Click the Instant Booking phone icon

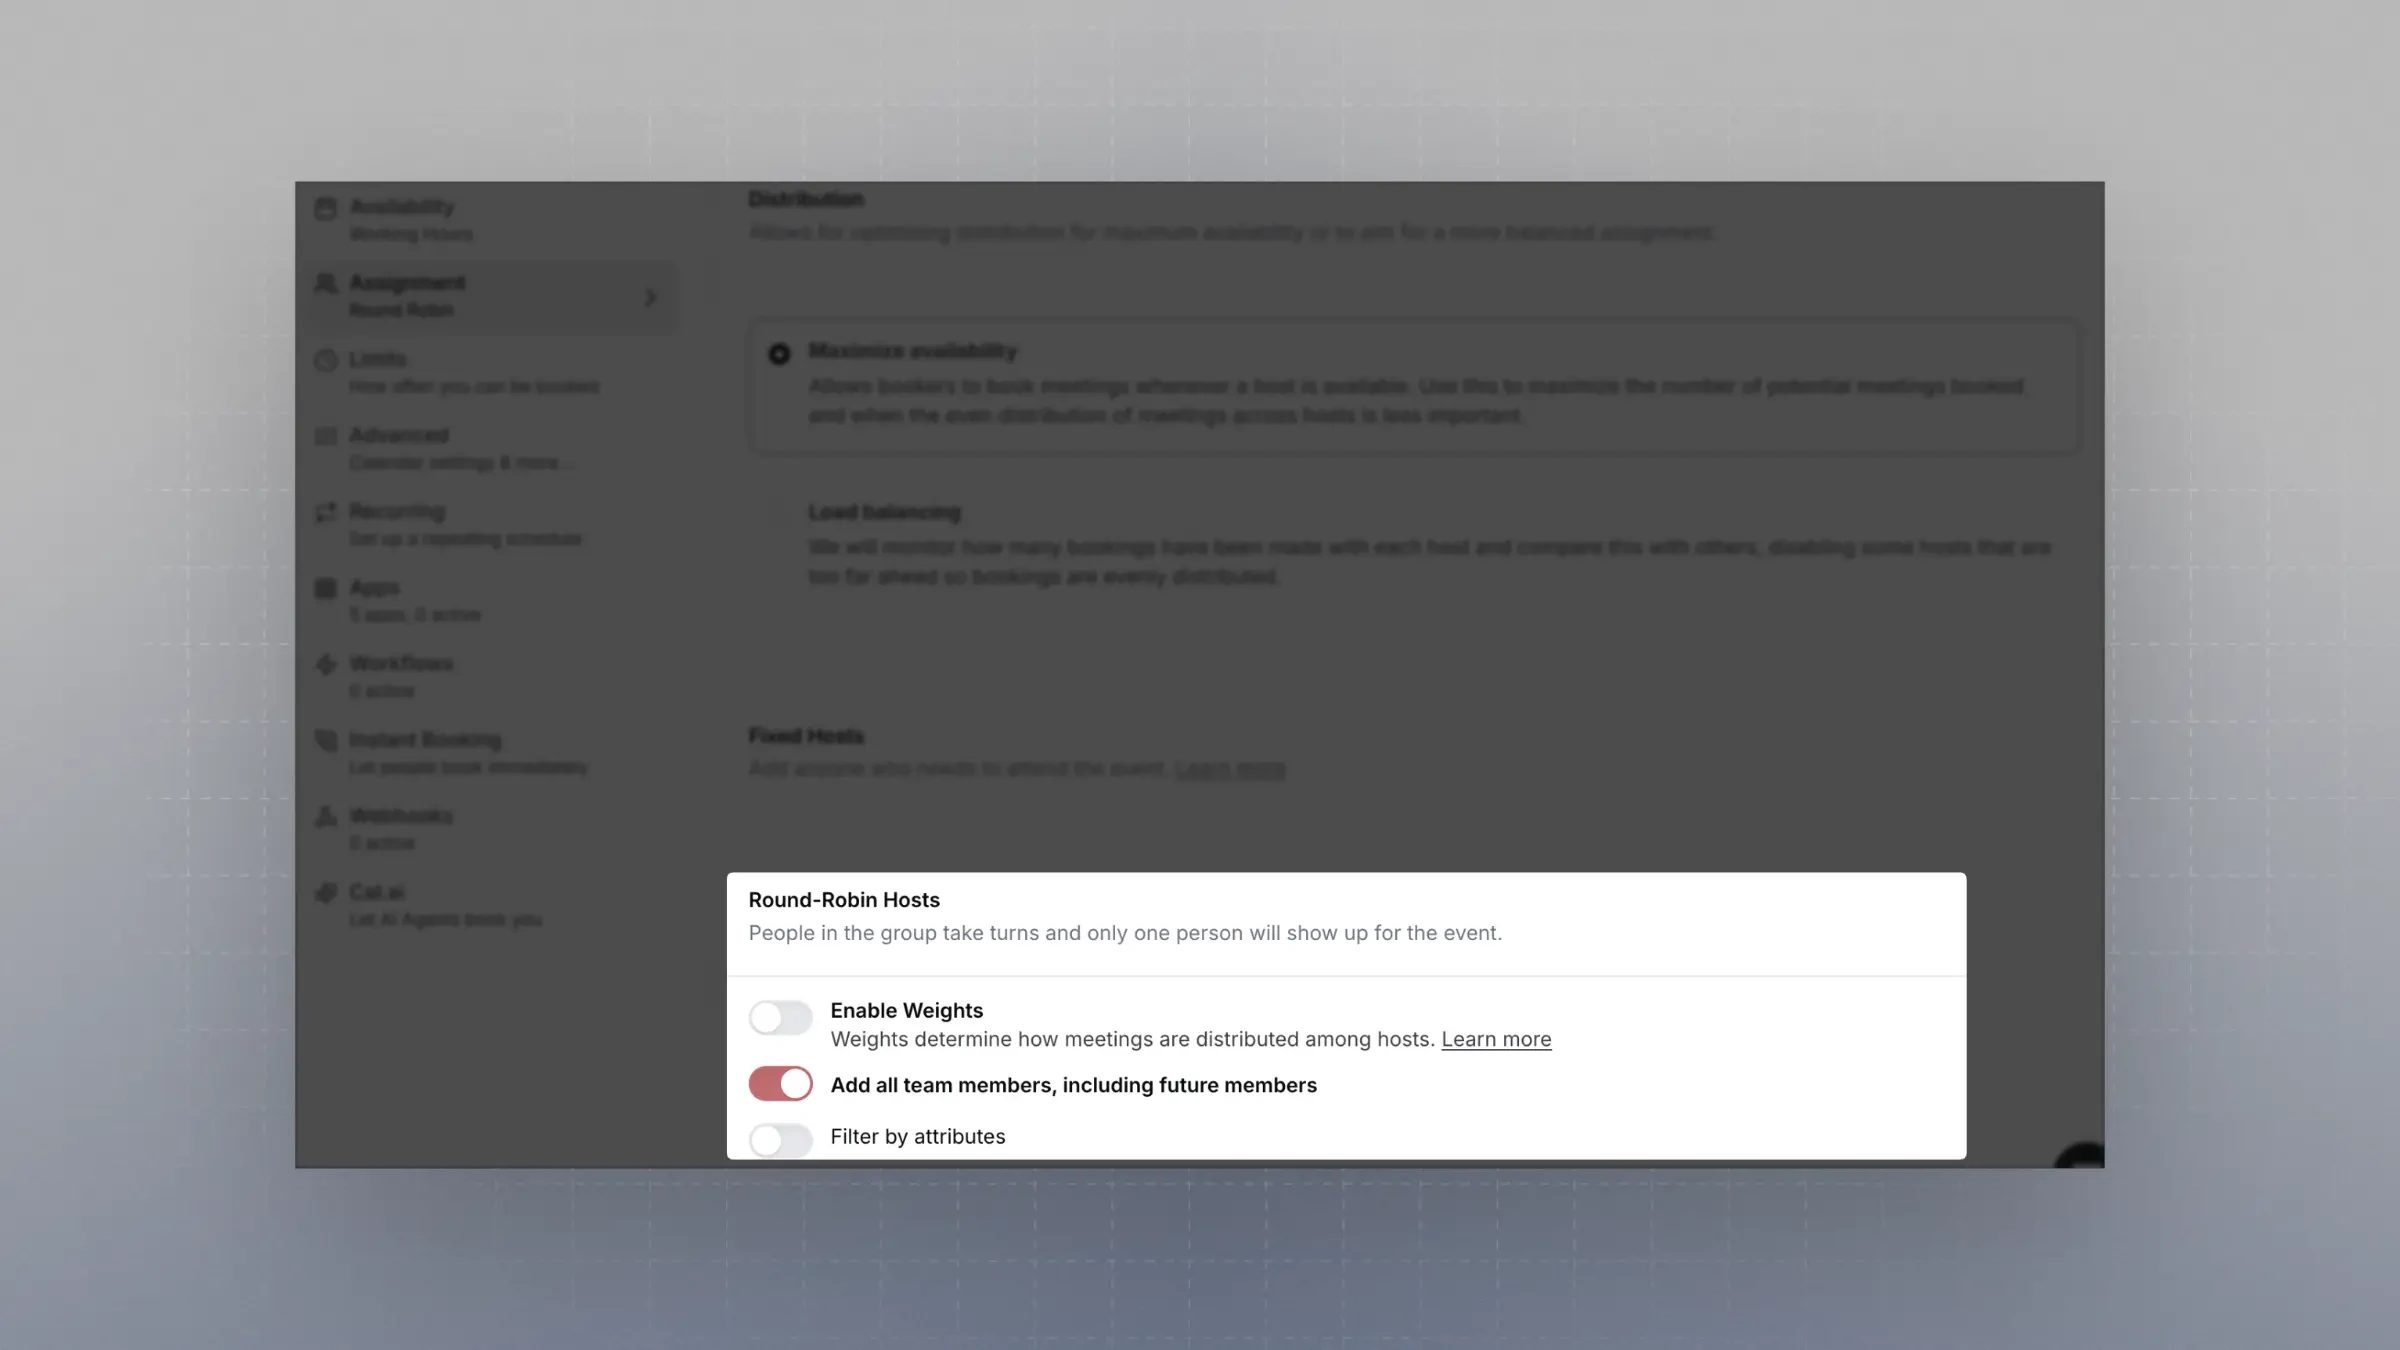click(x=325, y=740)
